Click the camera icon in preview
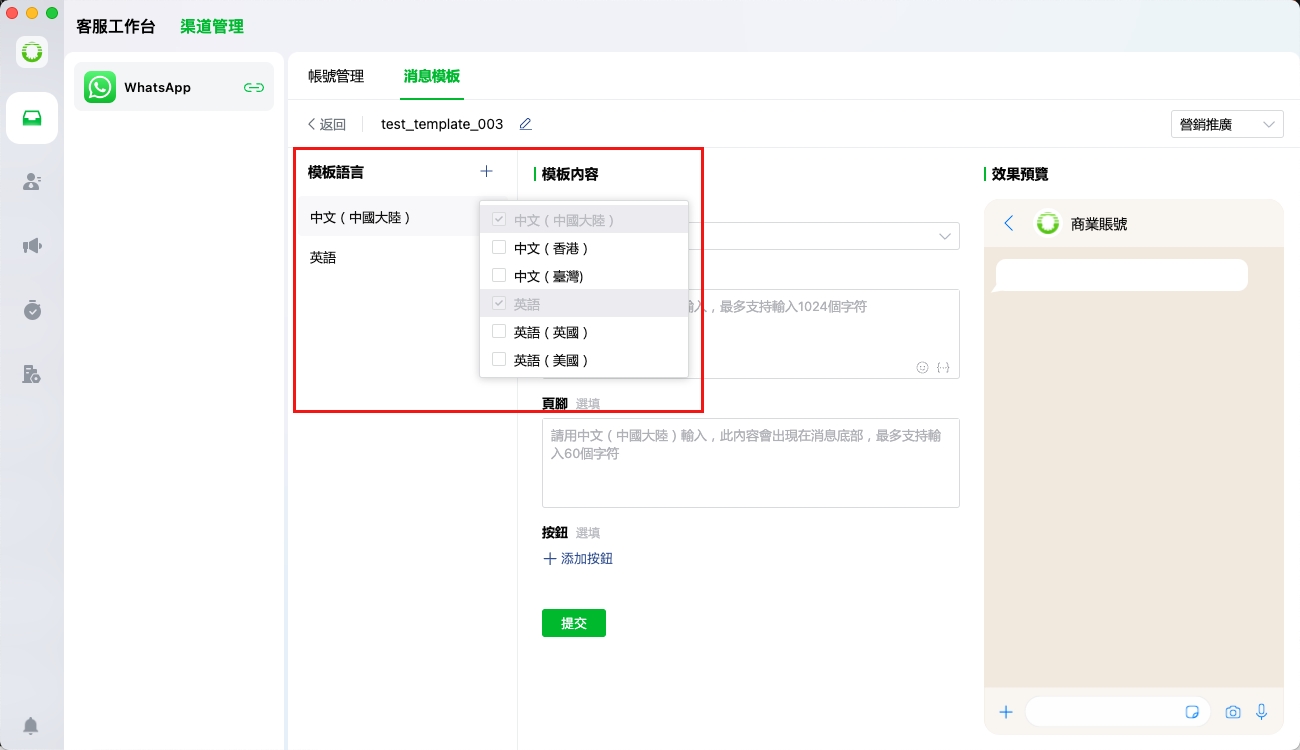 [1233, 712]
